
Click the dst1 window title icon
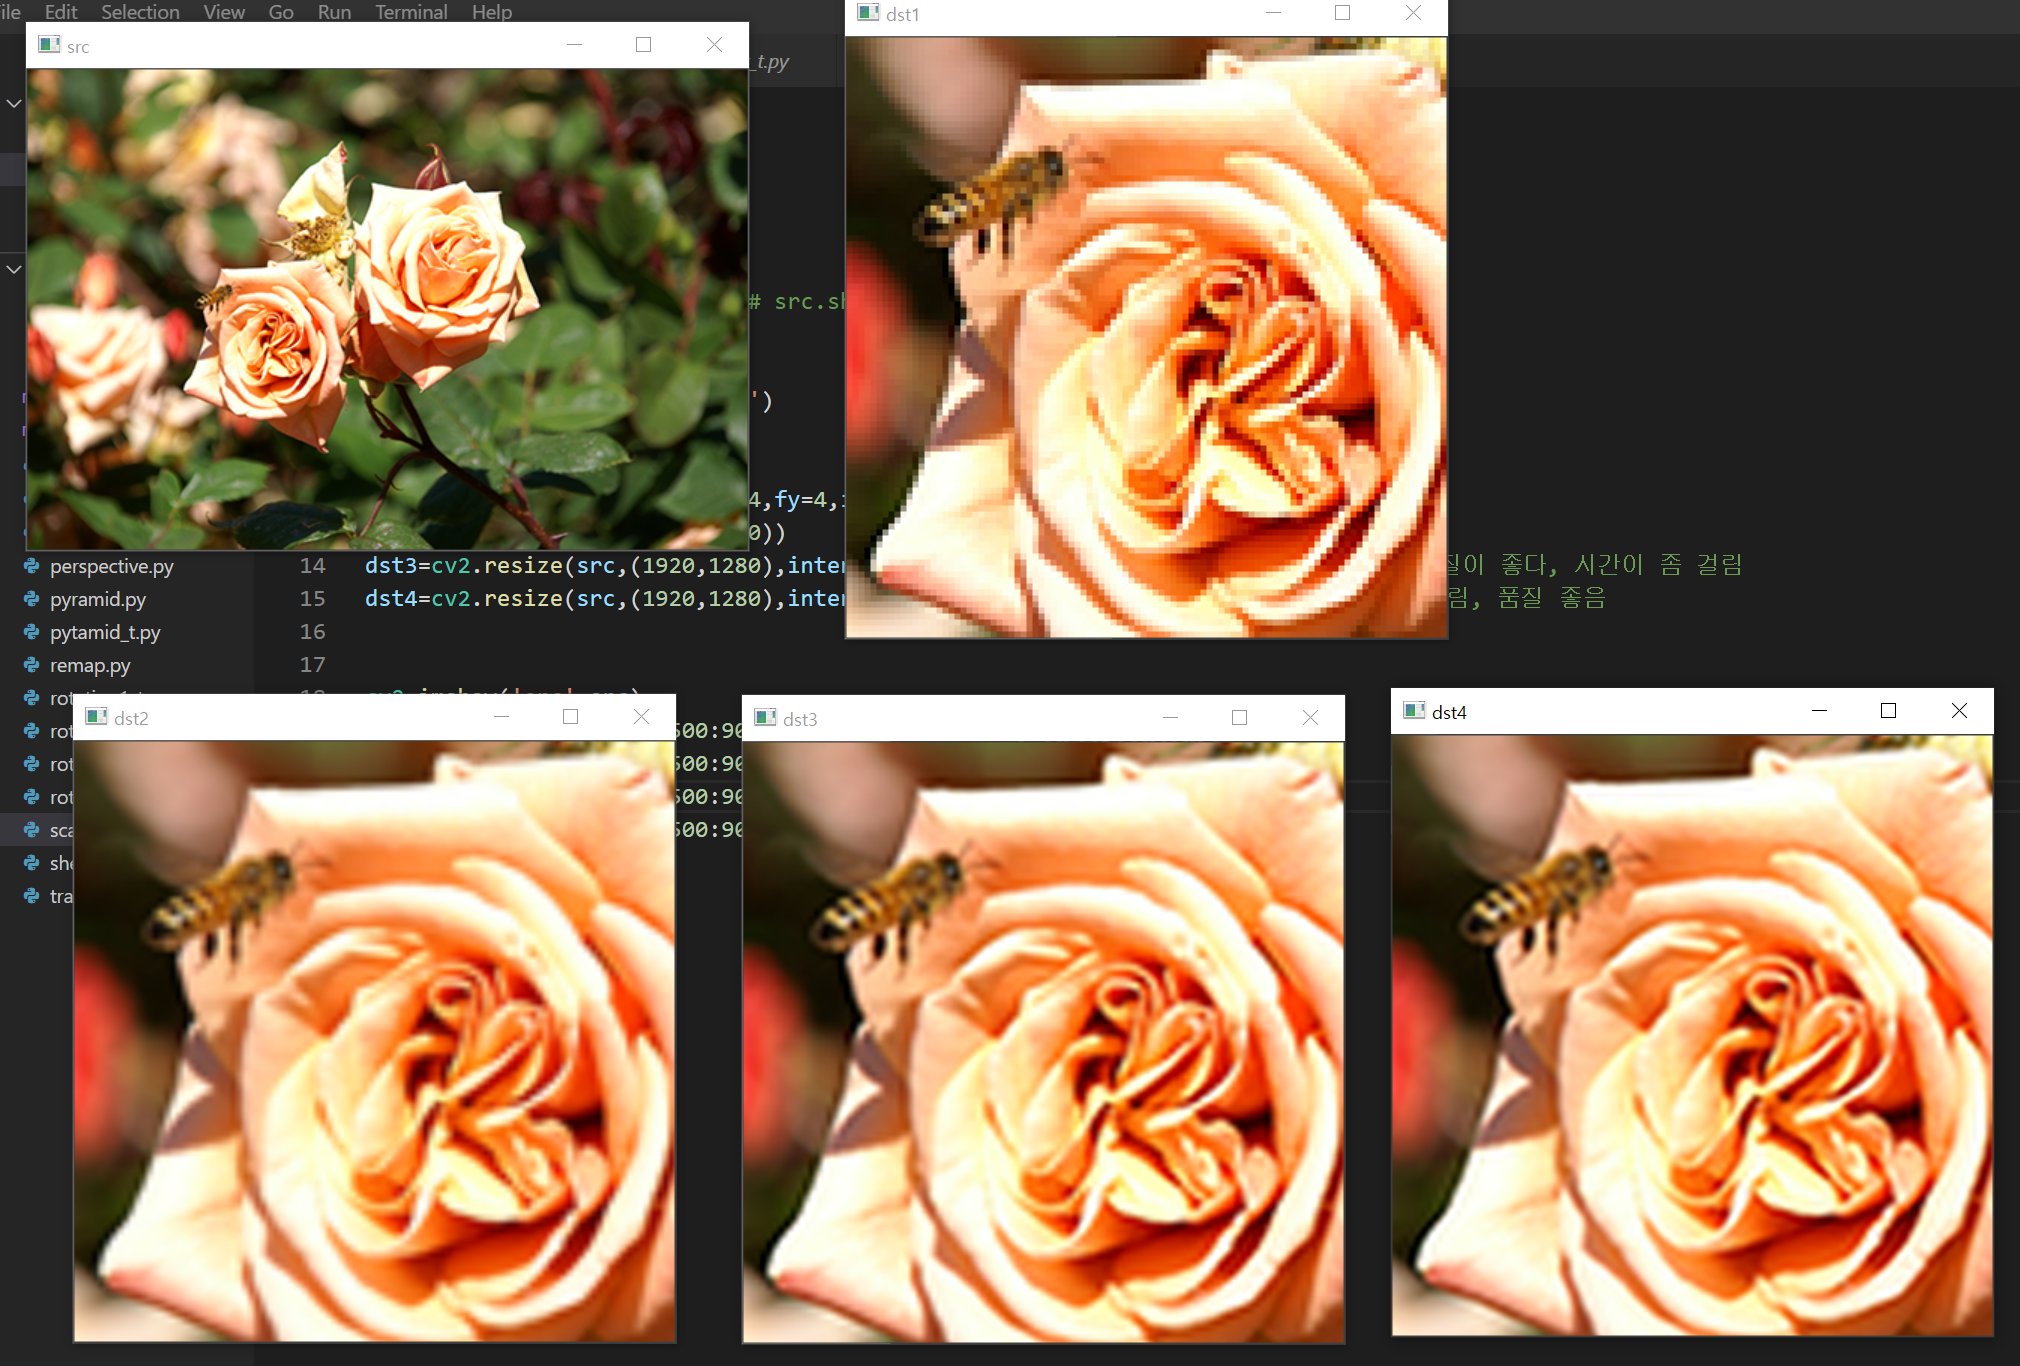click(868, 13)
